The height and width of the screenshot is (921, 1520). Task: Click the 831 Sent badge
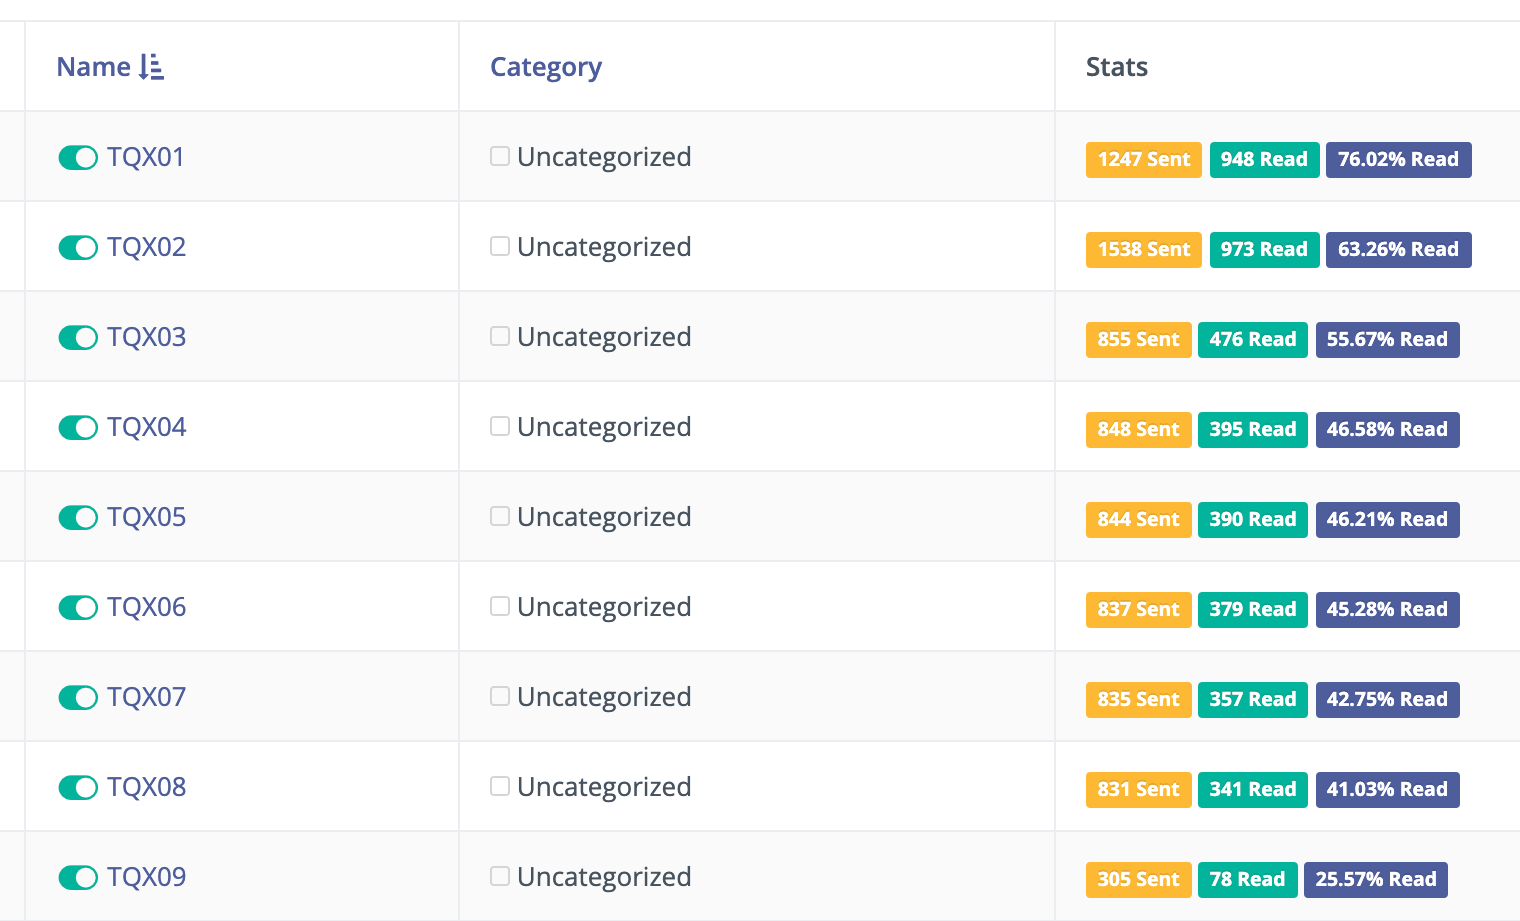(x=1138, y=790)
